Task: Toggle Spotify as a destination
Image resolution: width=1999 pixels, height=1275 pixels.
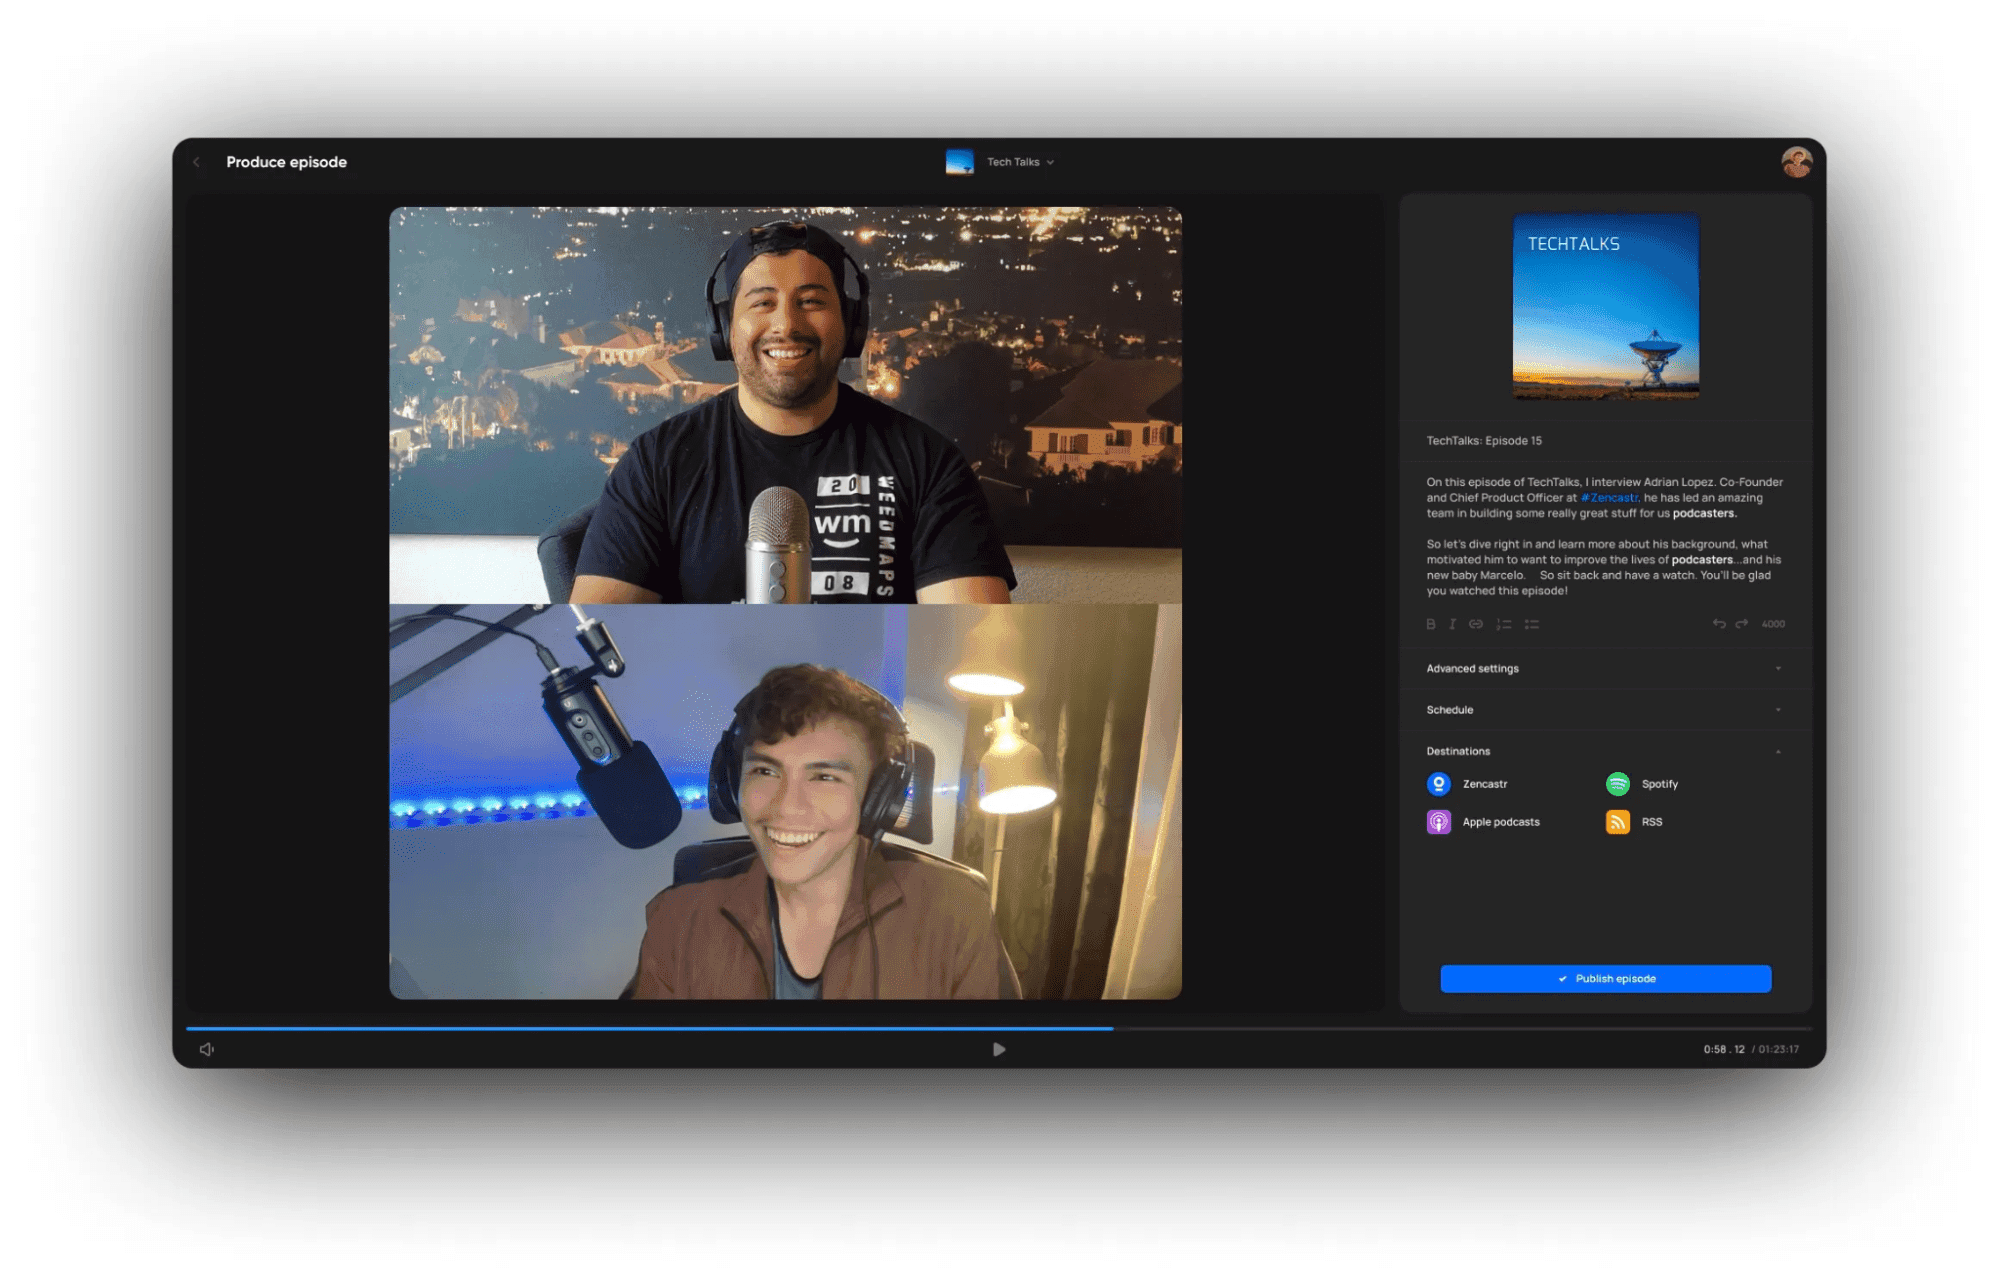Action: point(1618,784)
